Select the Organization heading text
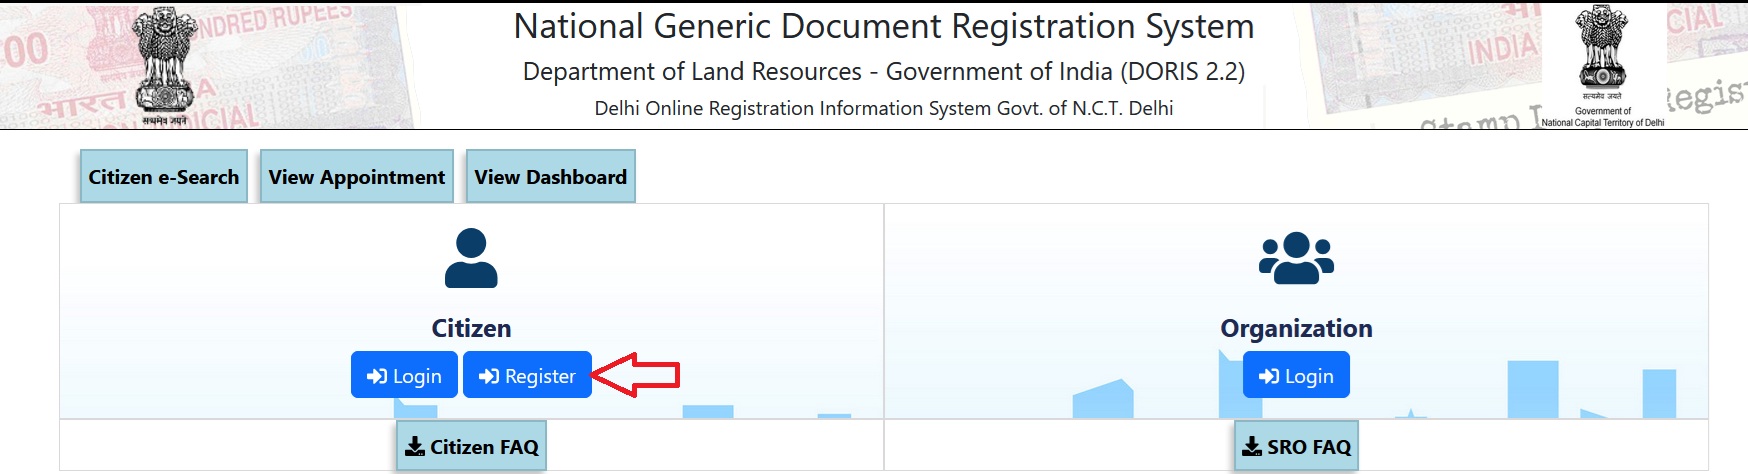The height and width of the screenshot is (474, 1748). [x=1296, y=328]
